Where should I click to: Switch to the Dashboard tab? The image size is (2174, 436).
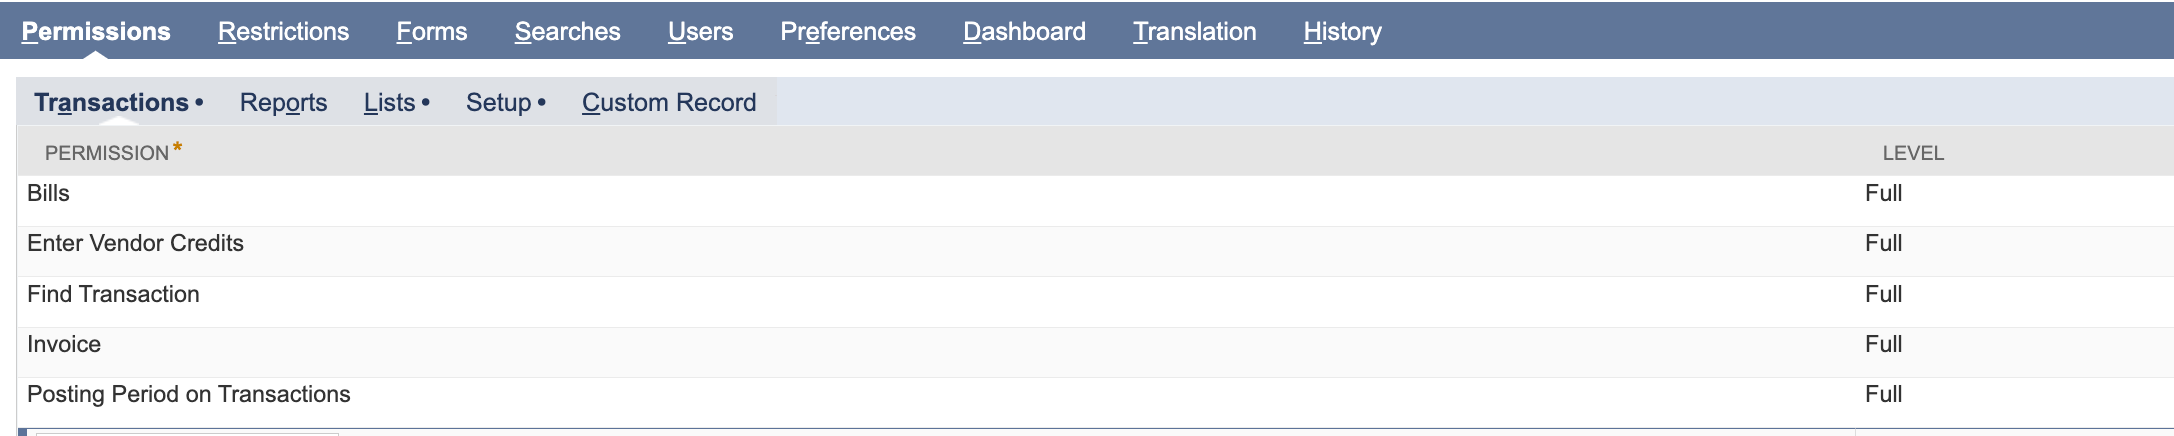click(1024, 32)
